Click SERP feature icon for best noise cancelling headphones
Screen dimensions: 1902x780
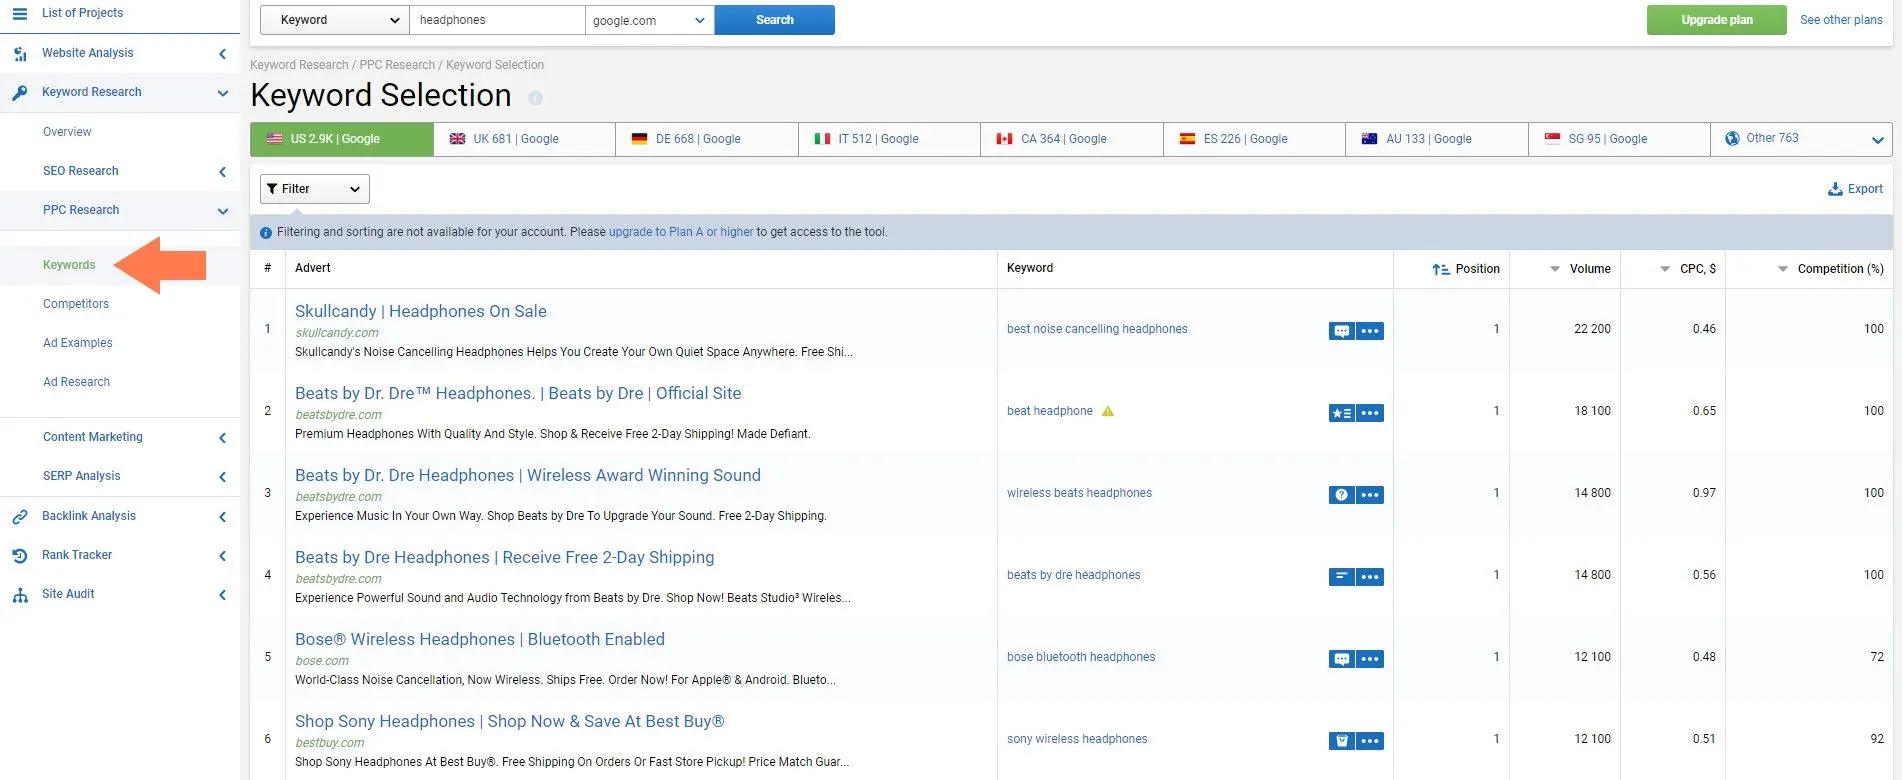pyautogui.click(x=1342, y=331)
